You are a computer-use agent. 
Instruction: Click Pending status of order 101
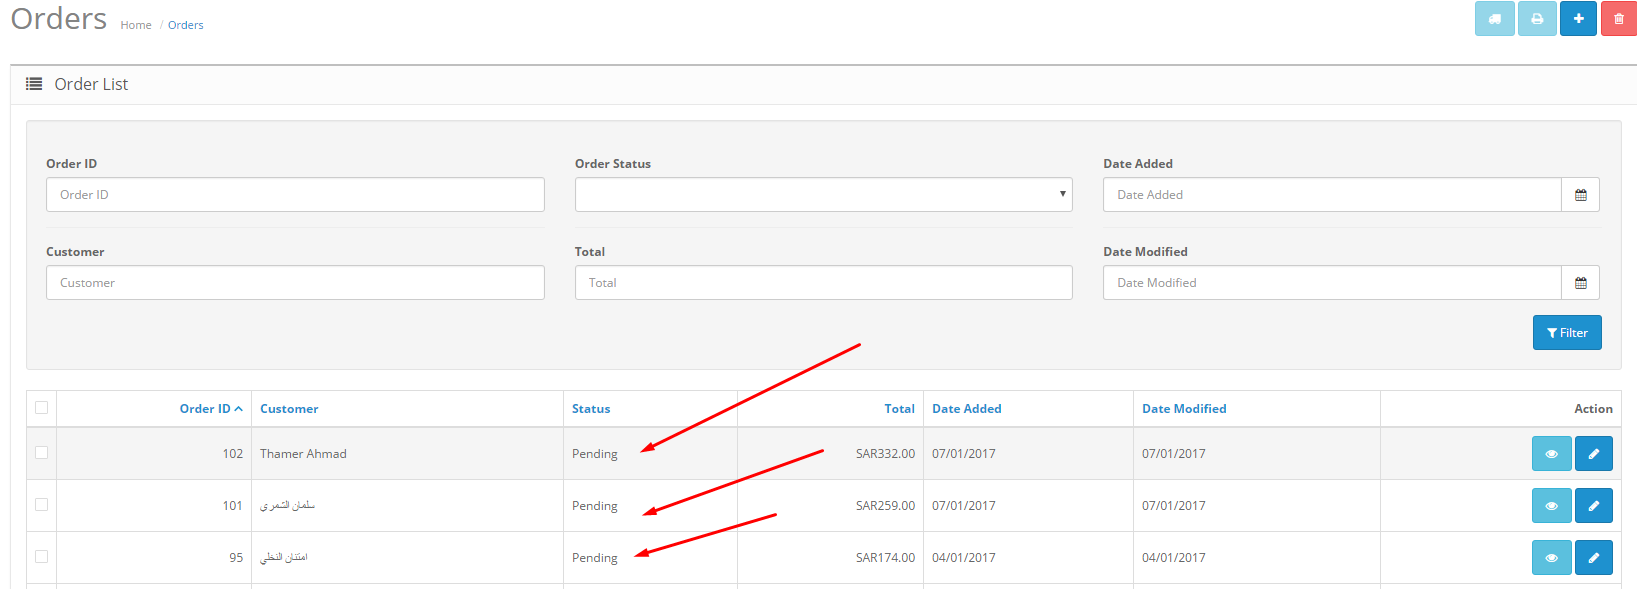click(595, 506)
